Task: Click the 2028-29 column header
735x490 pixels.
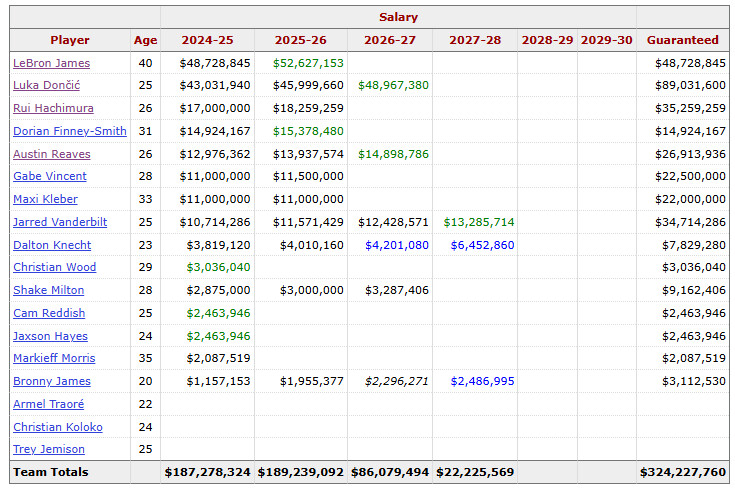Action: click(548, 40)
